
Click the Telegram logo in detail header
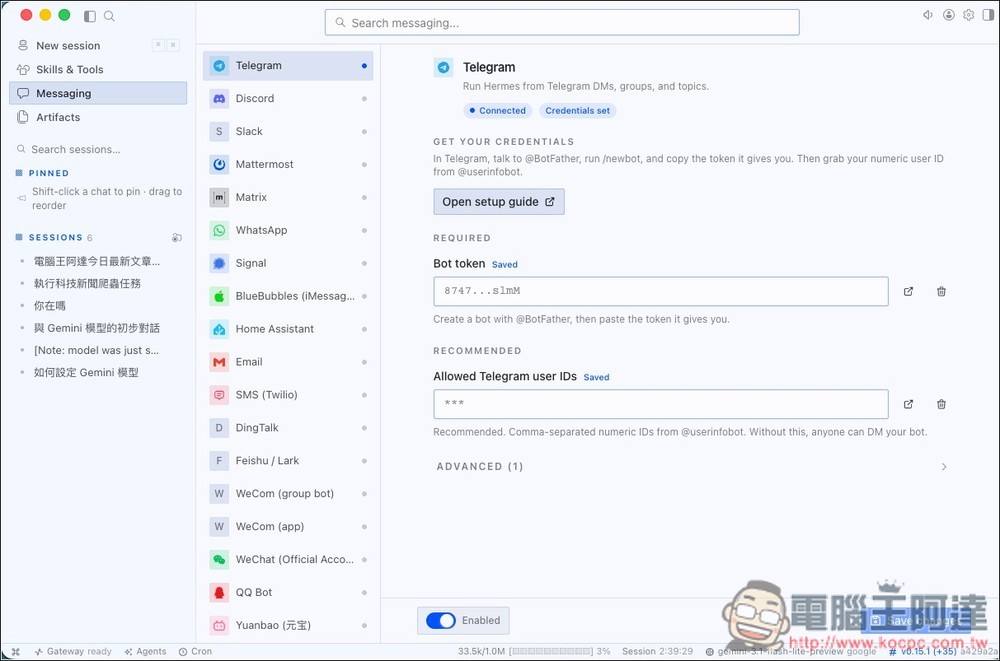[443, 68]
